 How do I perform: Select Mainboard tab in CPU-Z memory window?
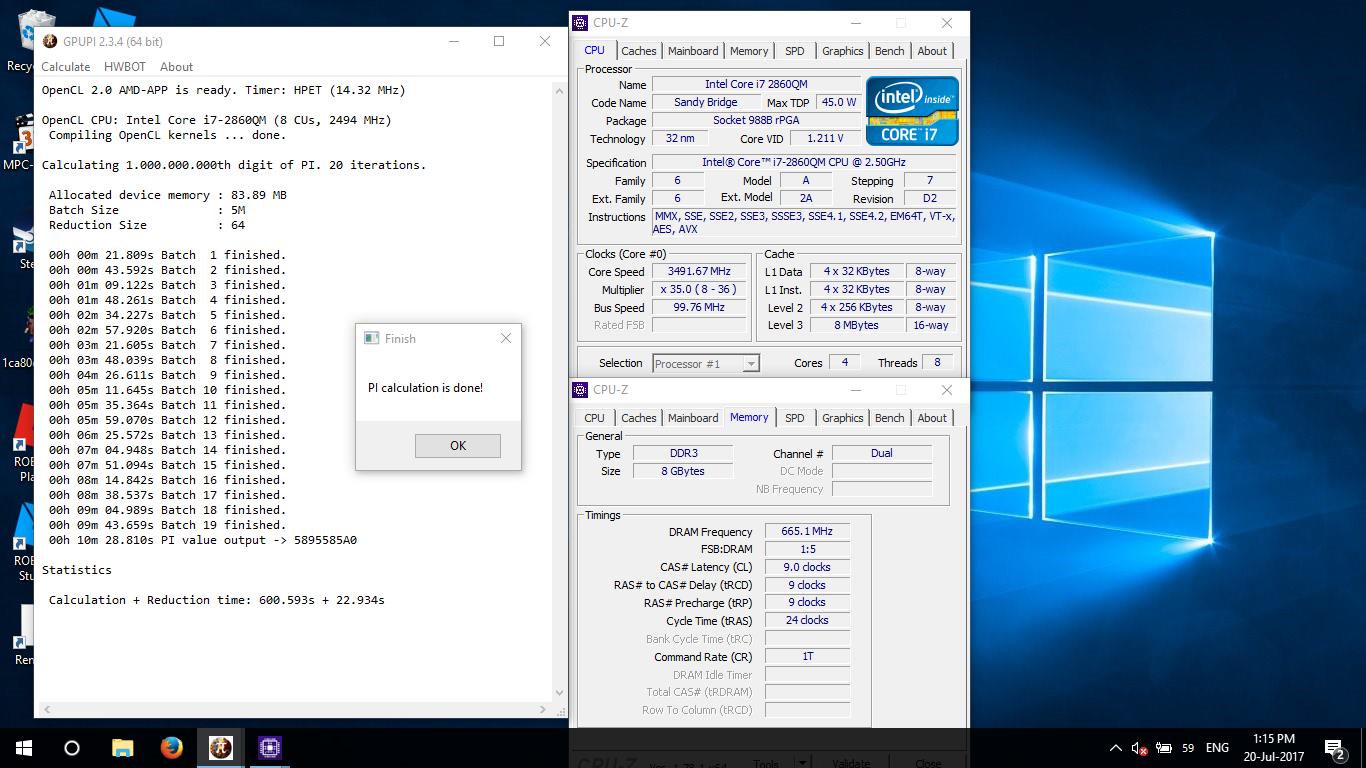(693, 418)
